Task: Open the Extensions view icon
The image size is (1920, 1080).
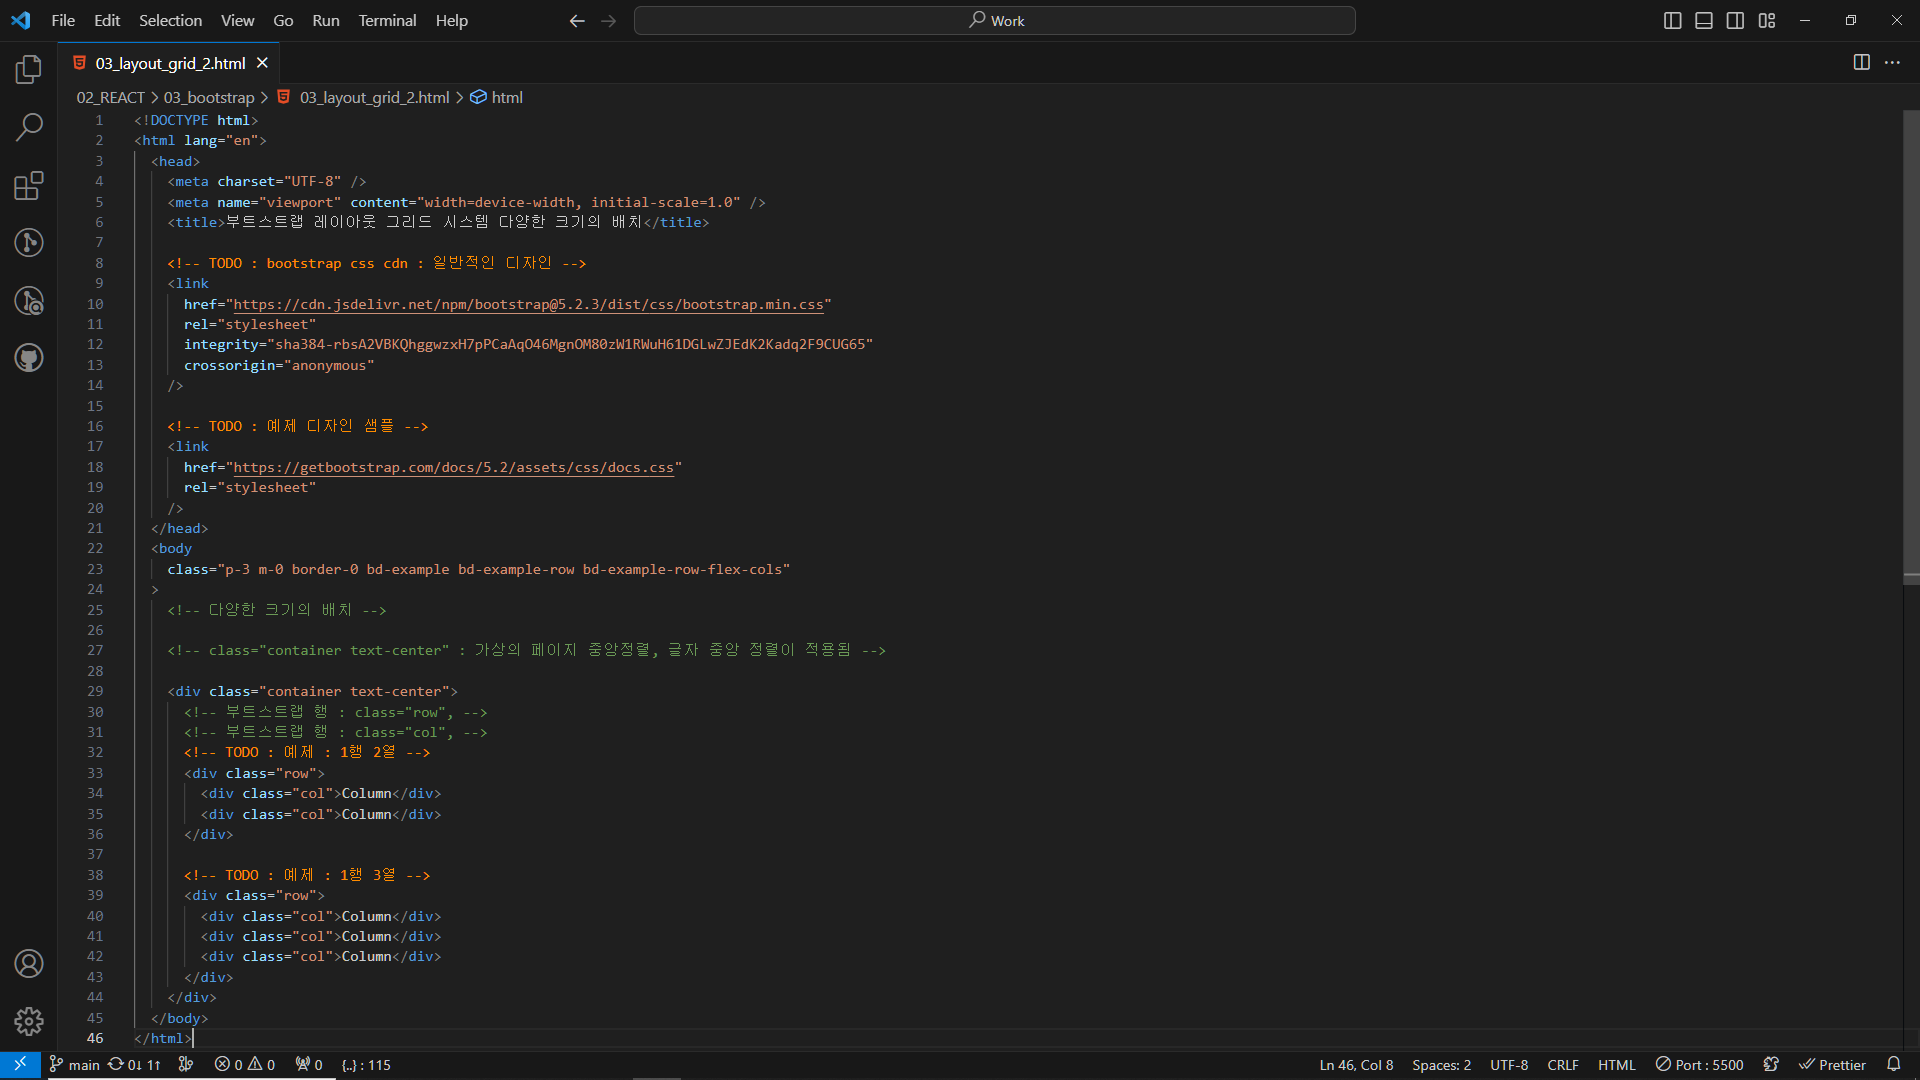Action: click(29, 185)
